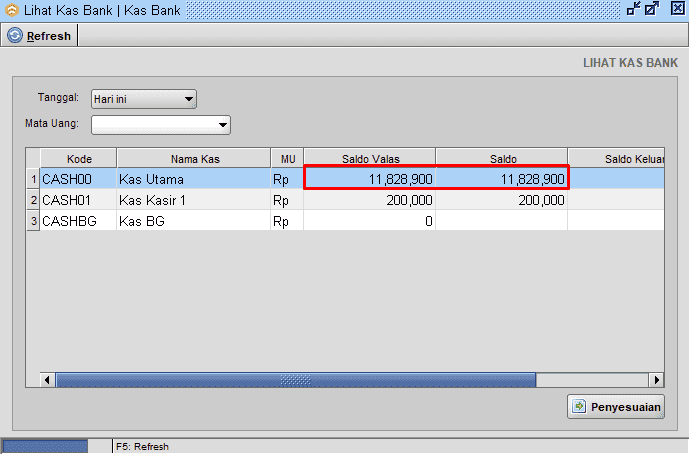Click the horizontal scrollbar left arrow
The width and height of the screenshot is (689, 454).
[x=47, y=380]
